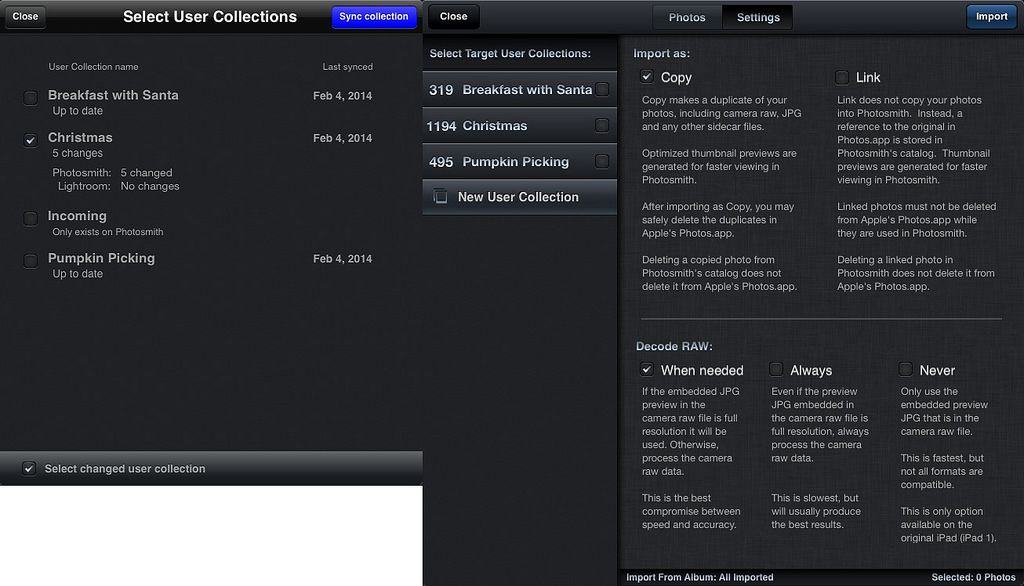
Task: Enable the Link import option
Action: pyautogui.click(x=842, y=77)
